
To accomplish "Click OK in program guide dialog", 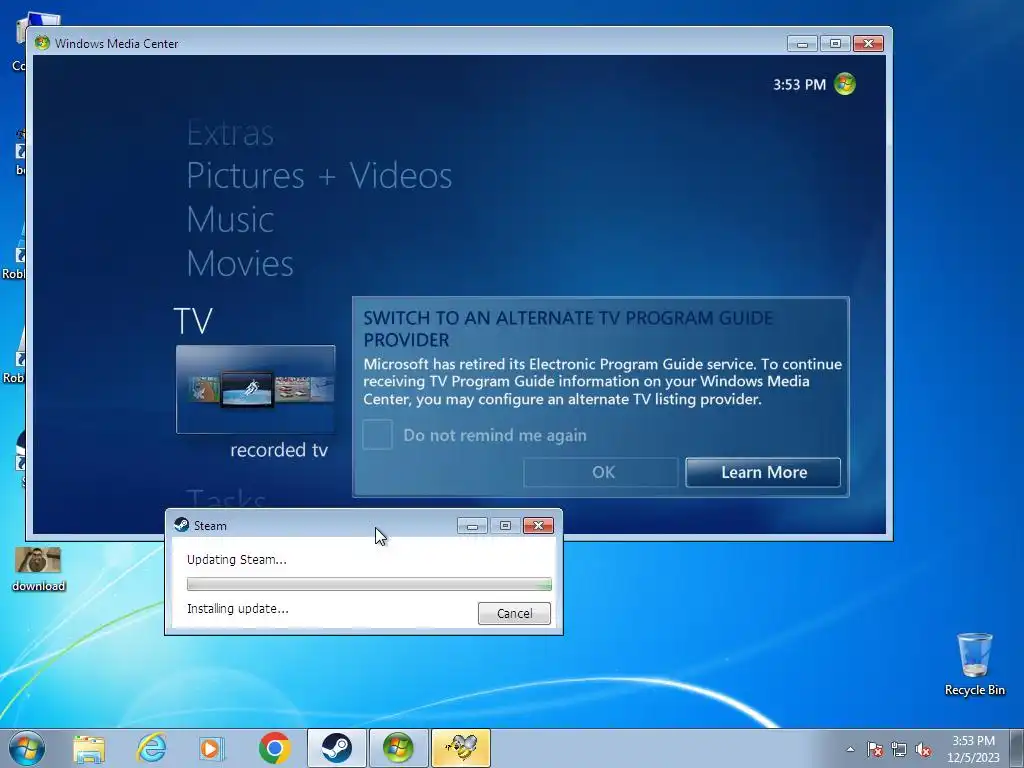I will pyautogui.click(x=601, y=472).
